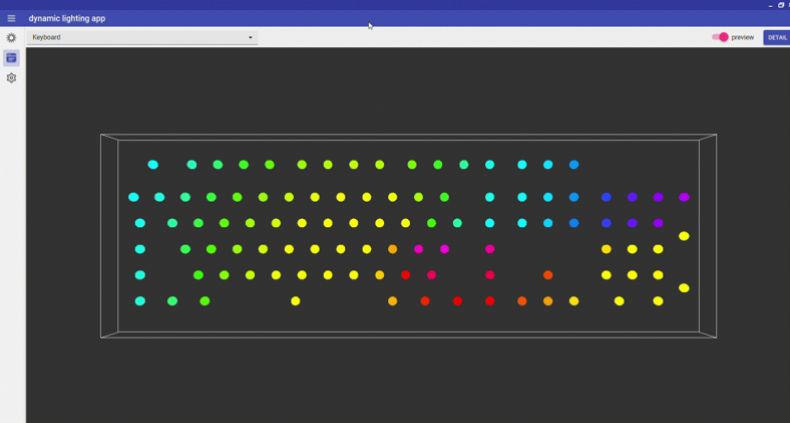The width and height of the screenshot is (790, 423).
Task: Pick the purple LED at far right of second row
Action: (x=684, y=198)
